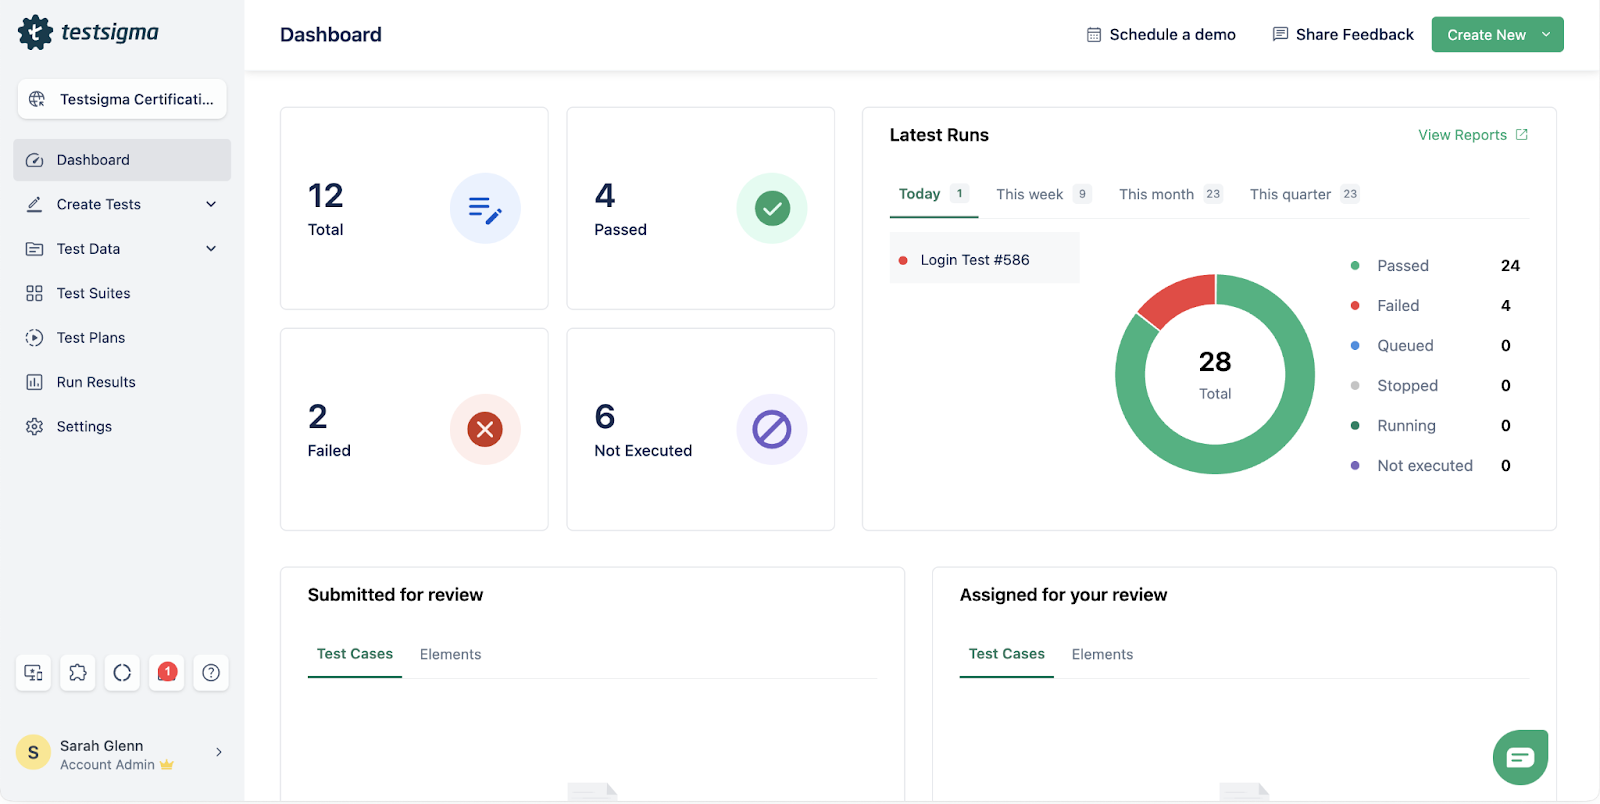Expand the Test Data chevron
The width and height of the screenshot is (1600, 804).
click(x=211, y=248)
